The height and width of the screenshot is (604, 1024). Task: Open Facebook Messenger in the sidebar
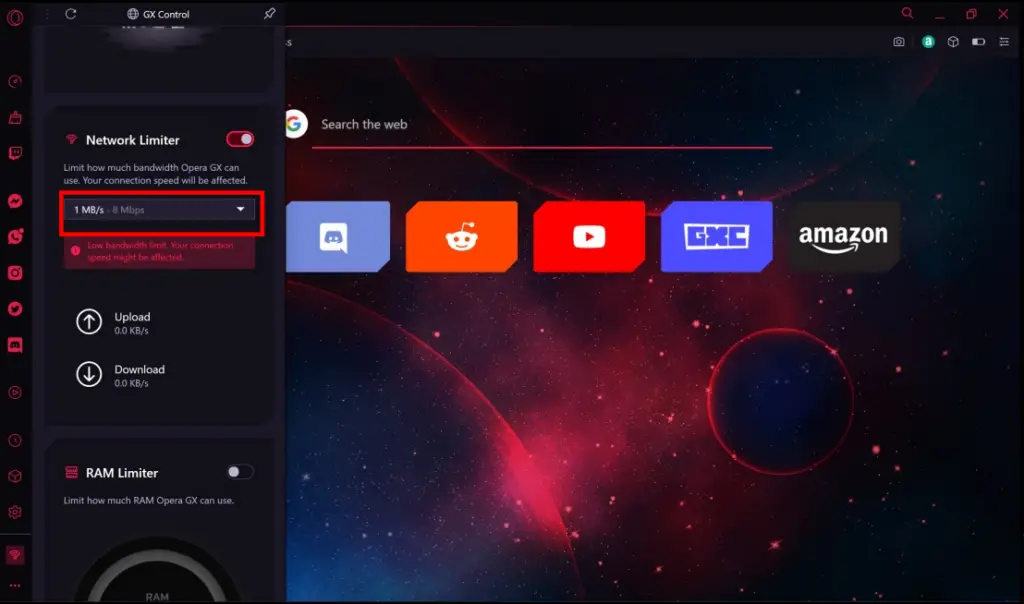coord(15,201)
